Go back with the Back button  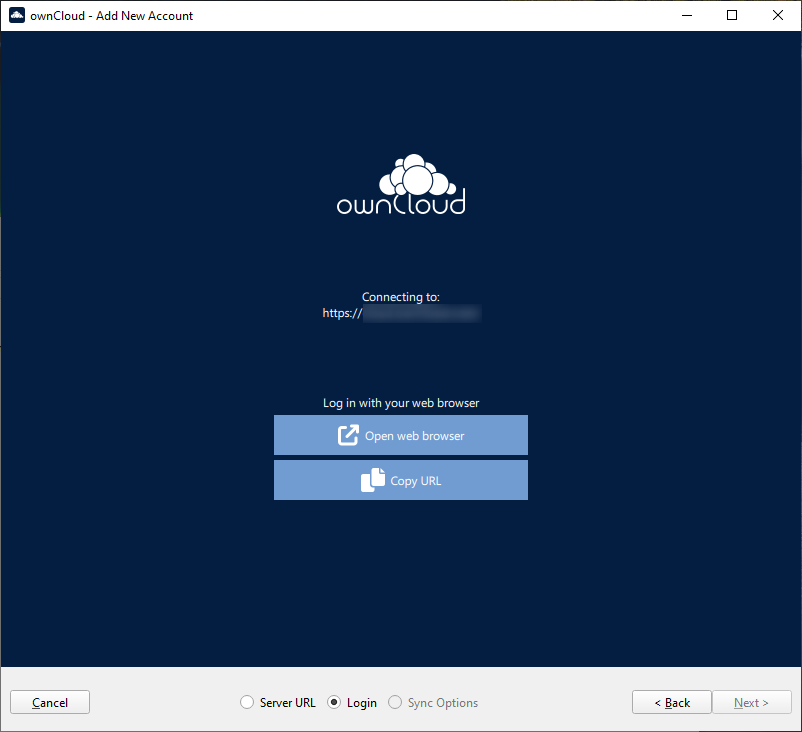click(x=672, y=703)
